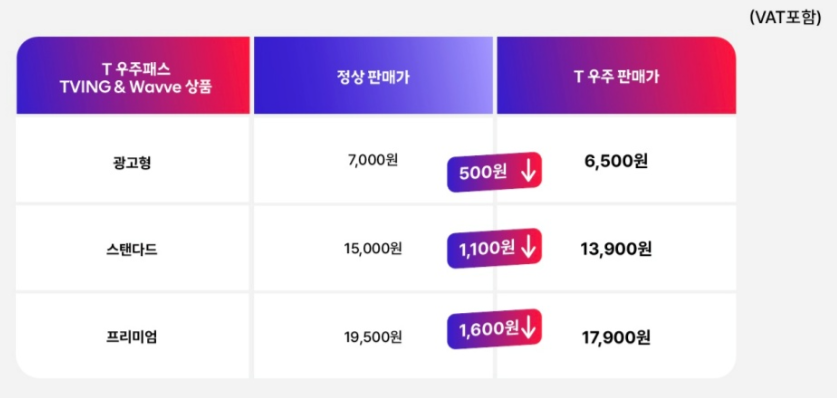Image resolution: width=837 pixels, height=398 pixels.
Task: Click the 1,100원 discount badge
Action: pos(494,248)
